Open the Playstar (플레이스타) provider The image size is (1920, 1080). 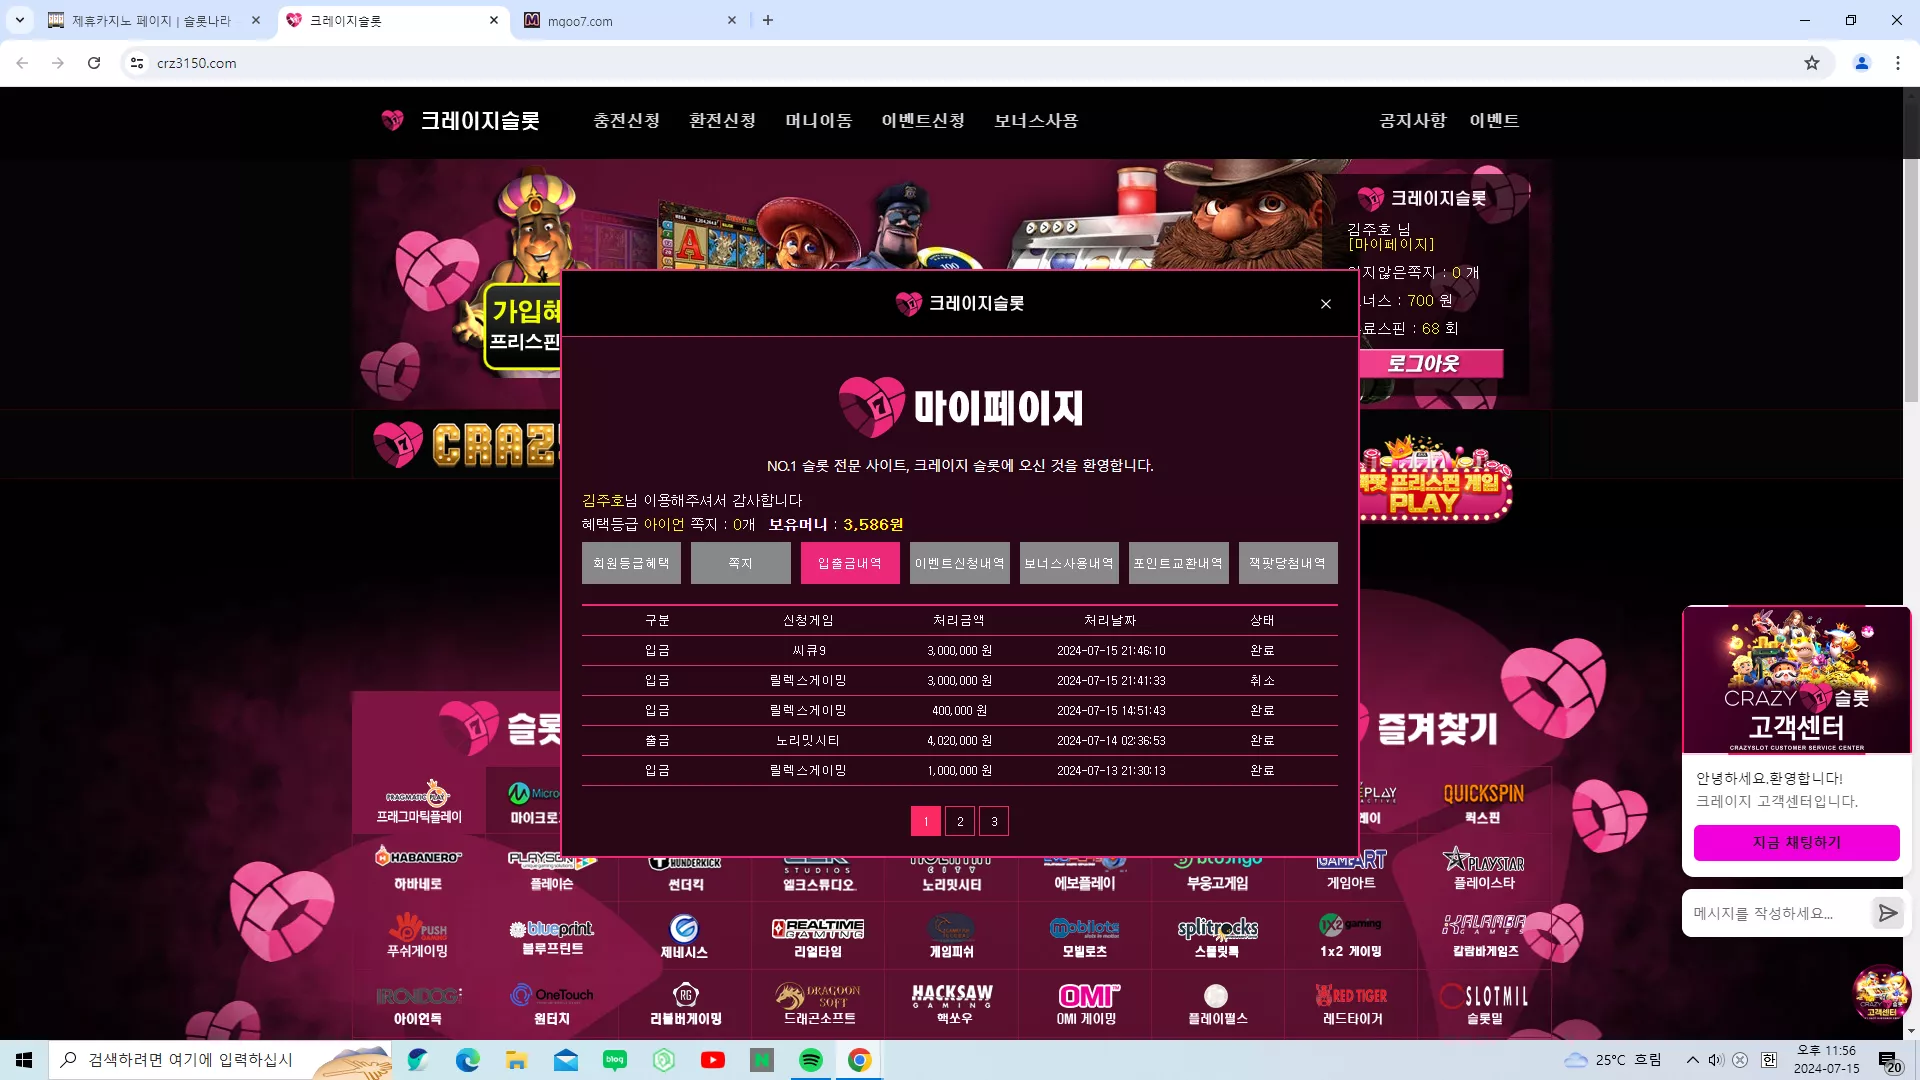pyautogui.click(x=1484, y=869)
